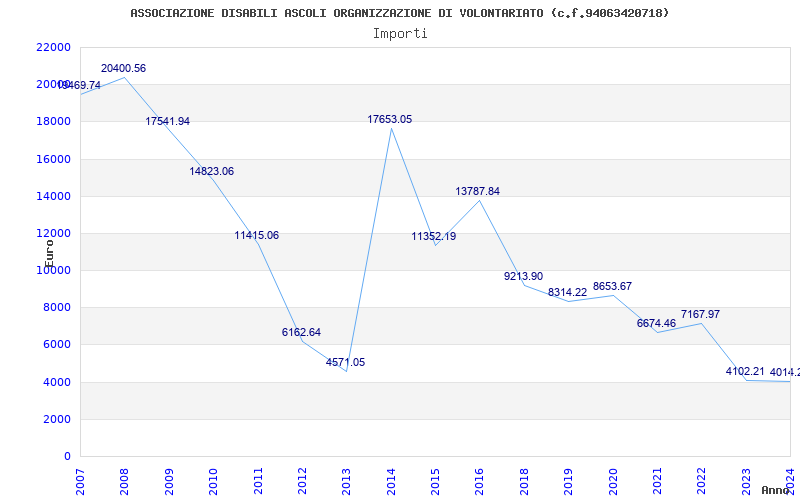Select data label 8653.67
The height and width of the screenshot is (500, 800).
(x=612, y=287)
